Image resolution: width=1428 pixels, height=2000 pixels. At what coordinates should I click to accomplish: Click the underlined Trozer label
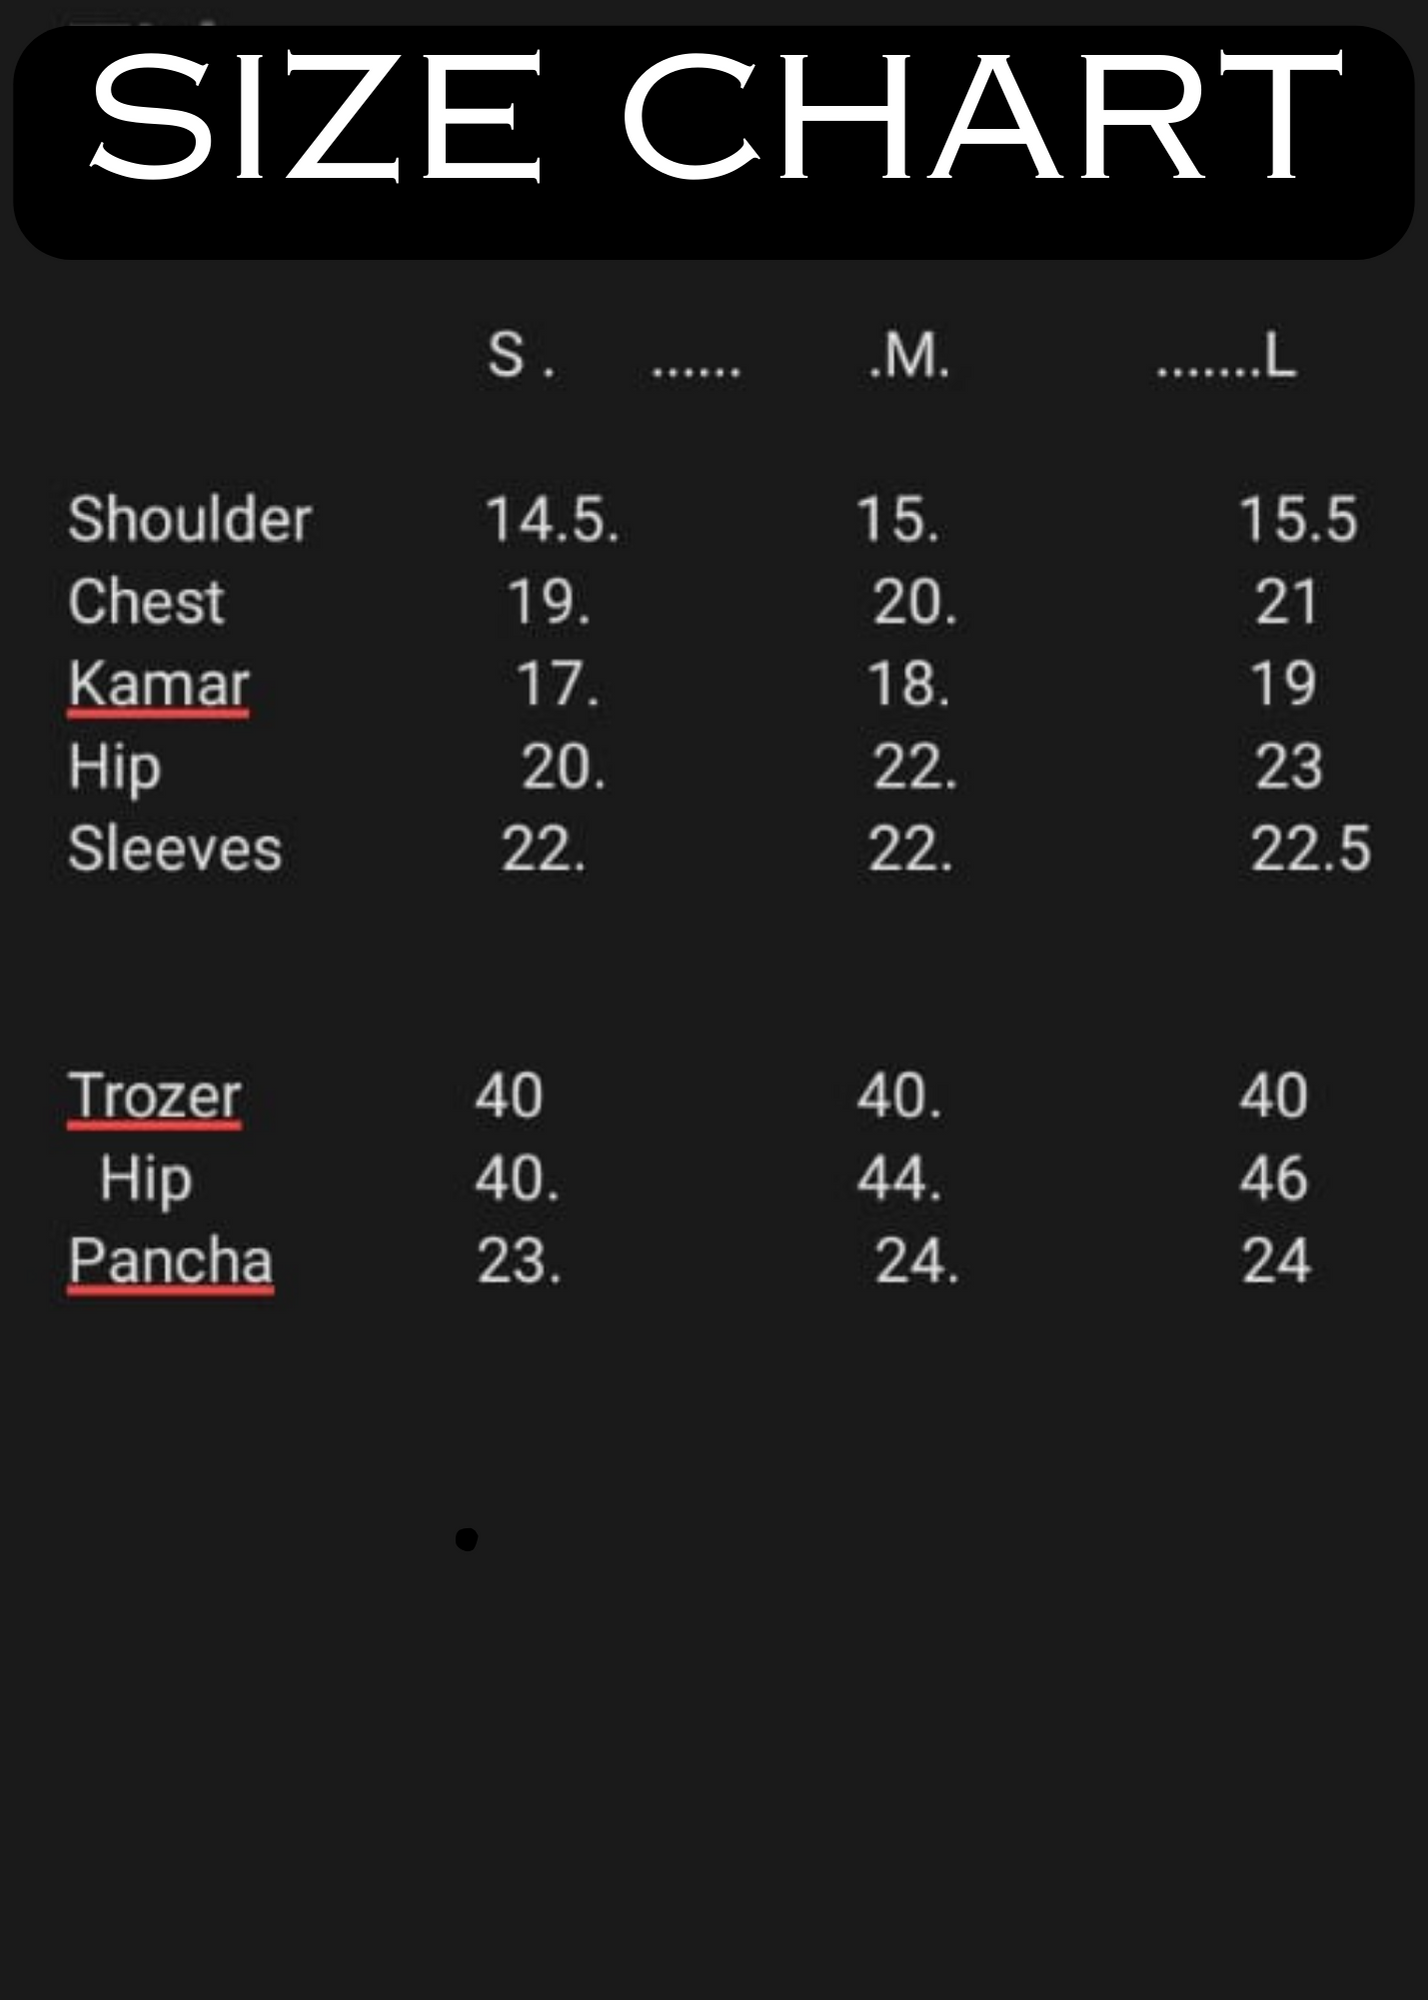click(154, 1096)
